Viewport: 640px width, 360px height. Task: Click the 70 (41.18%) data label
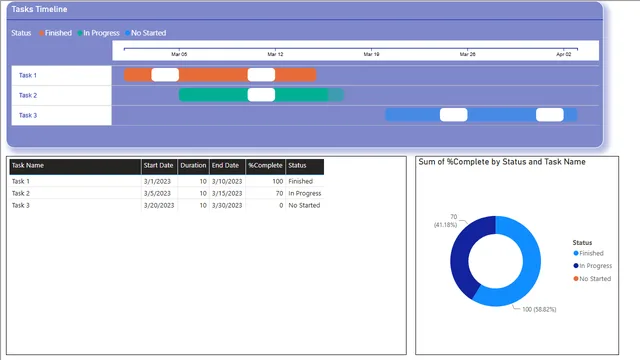click(x=446, y=221)
